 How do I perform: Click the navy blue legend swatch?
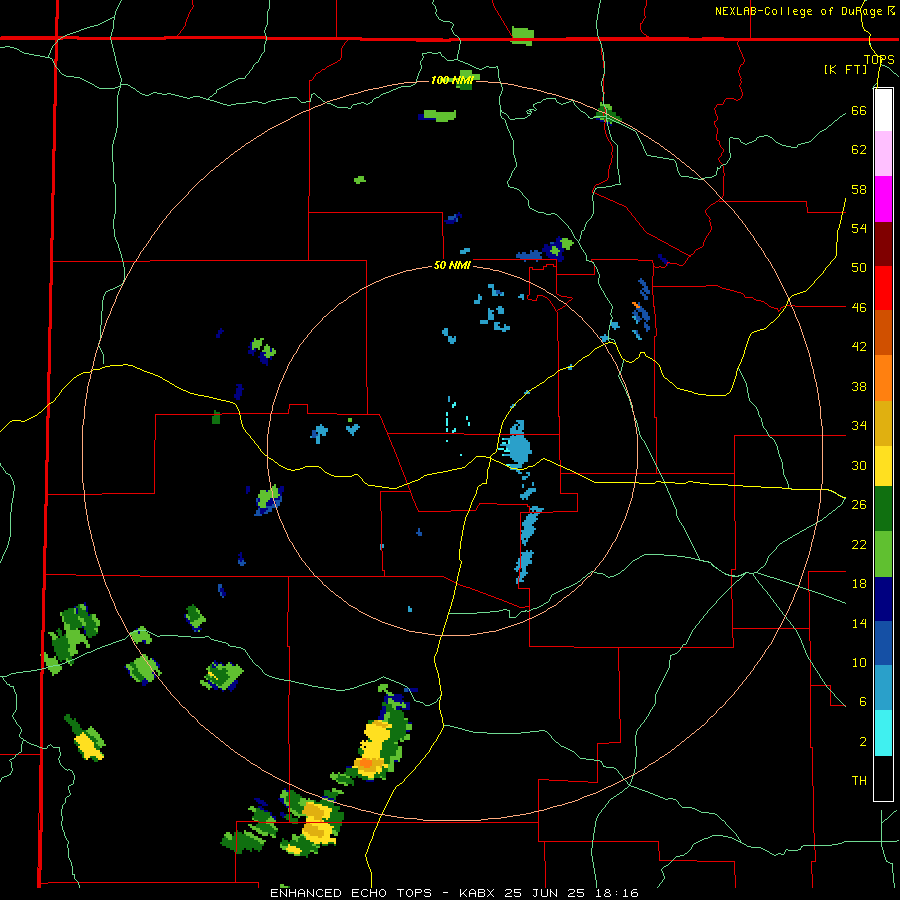(883, 599)
